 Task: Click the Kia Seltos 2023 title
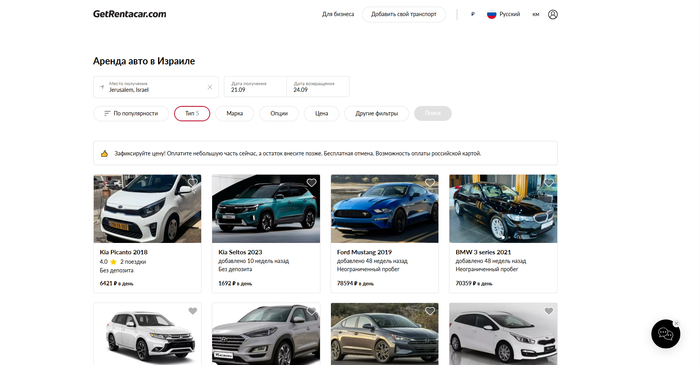(x=240, y=252)
